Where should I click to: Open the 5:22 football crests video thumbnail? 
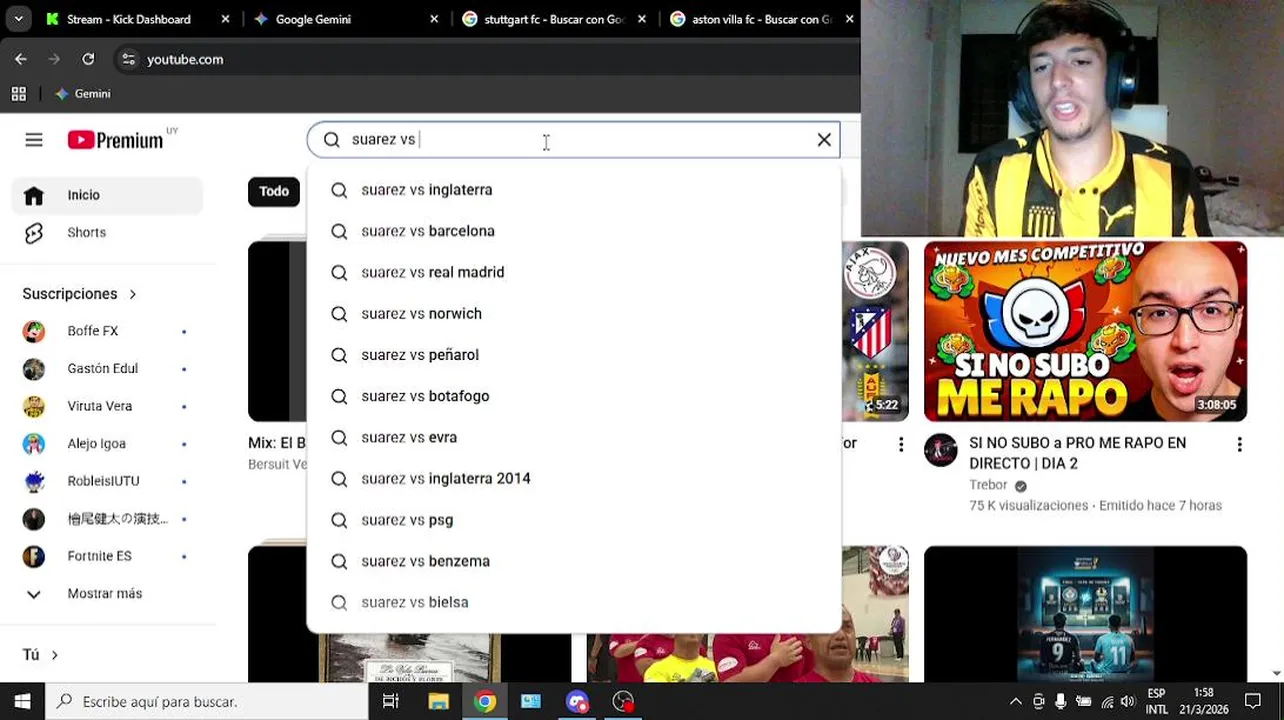[875, 331]
